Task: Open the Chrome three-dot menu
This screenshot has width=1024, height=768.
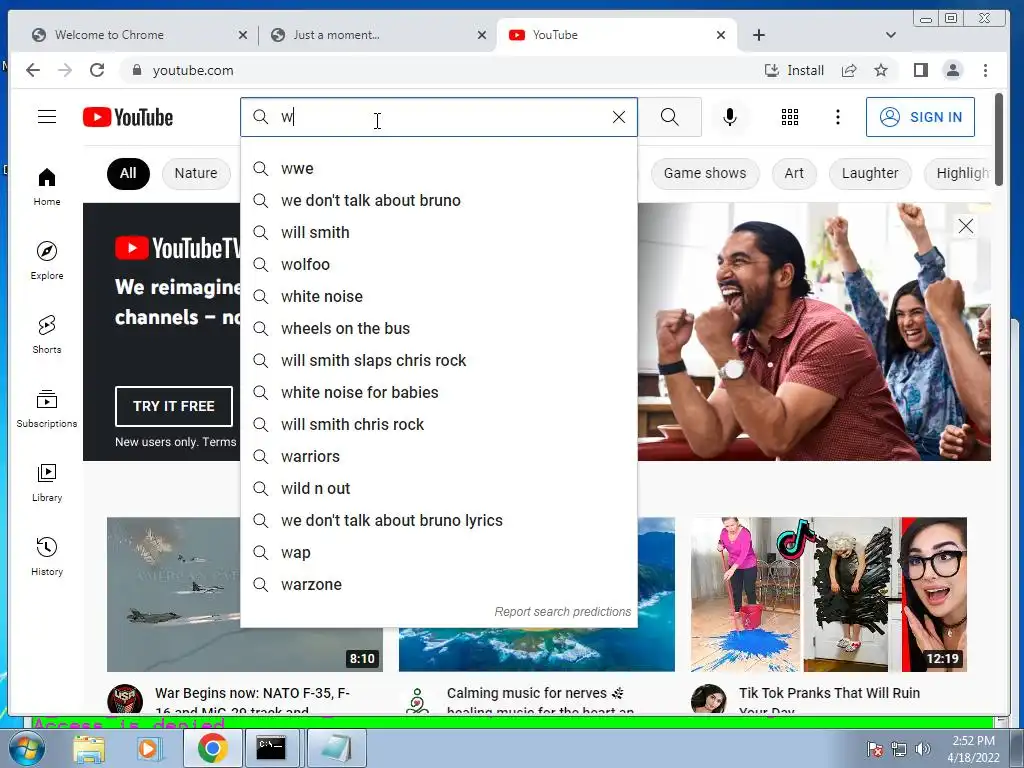Action: point(985,70)
